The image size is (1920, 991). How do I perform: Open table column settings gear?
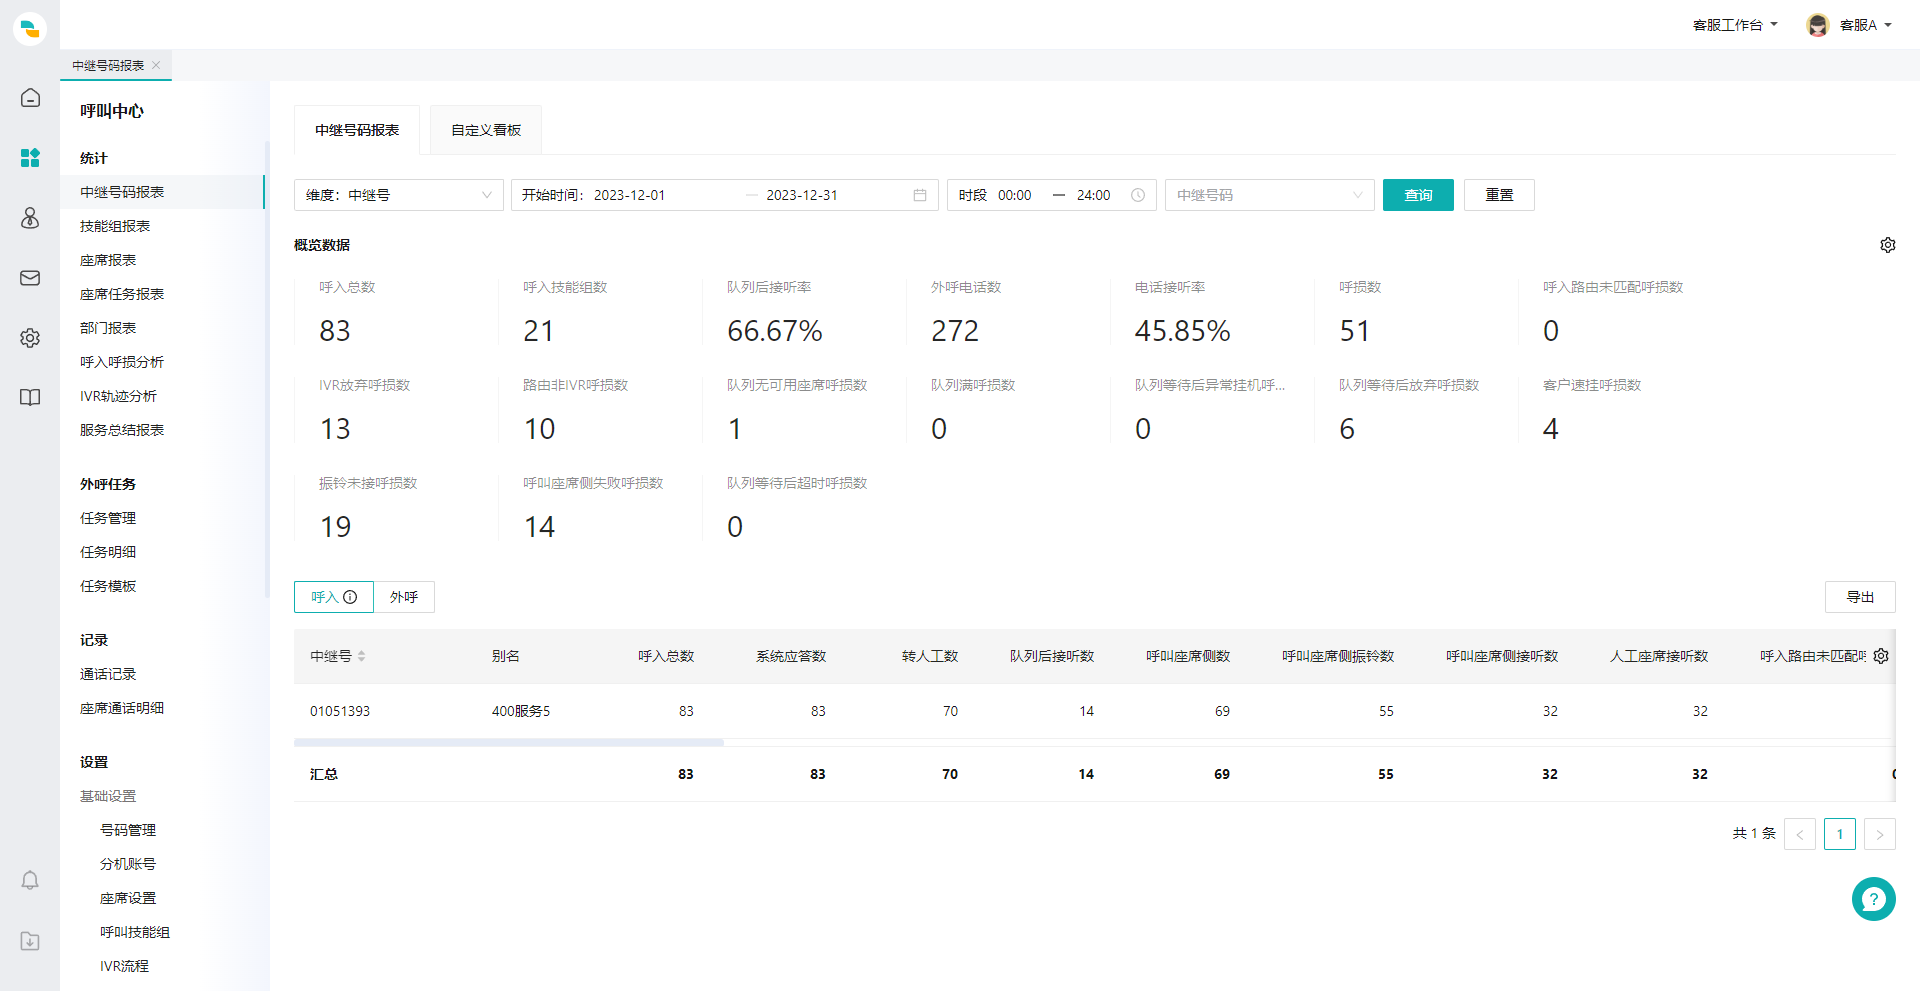[1881, 656]
